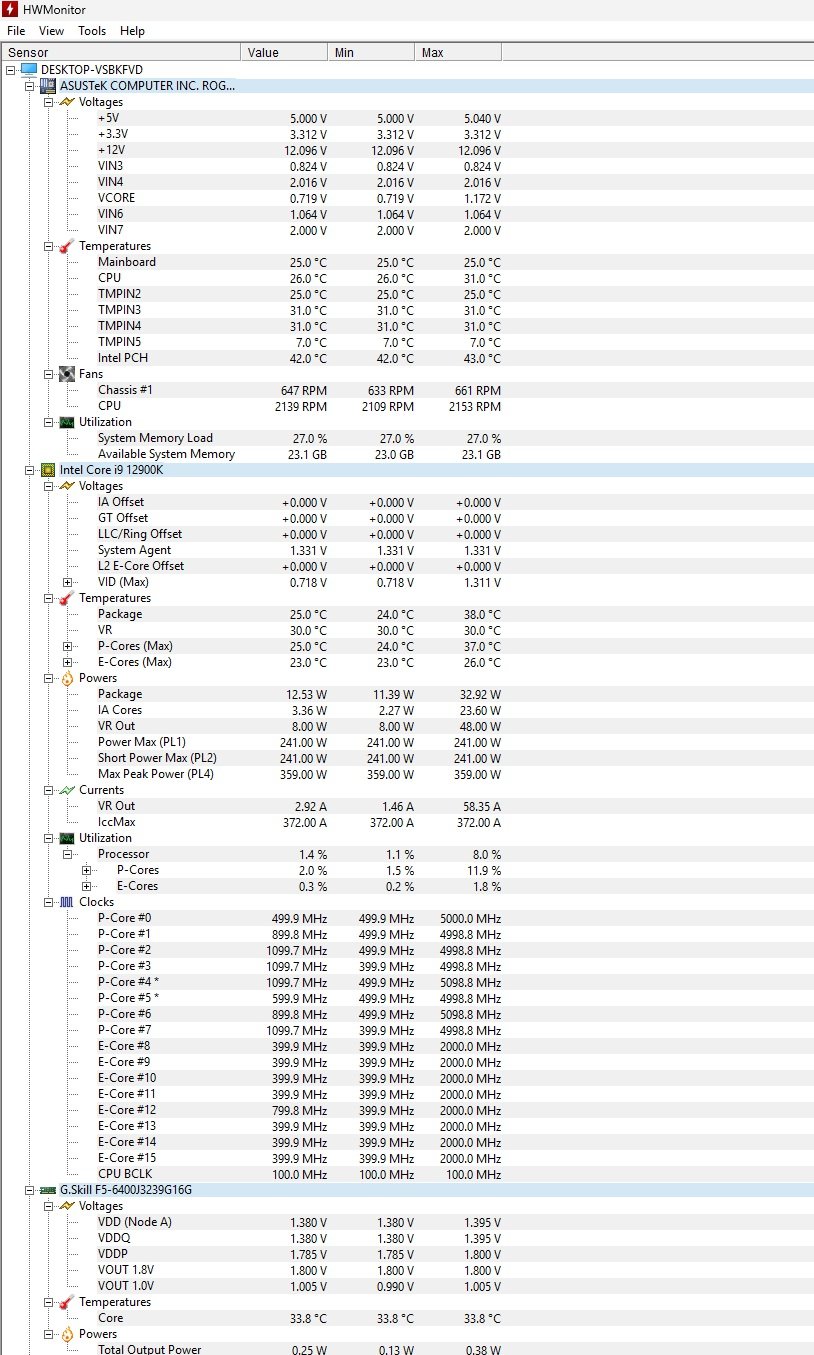Click the DESKTOP-VSBKFVD computer icon
The image size is (814, 1355).
(x=29, y=69)
